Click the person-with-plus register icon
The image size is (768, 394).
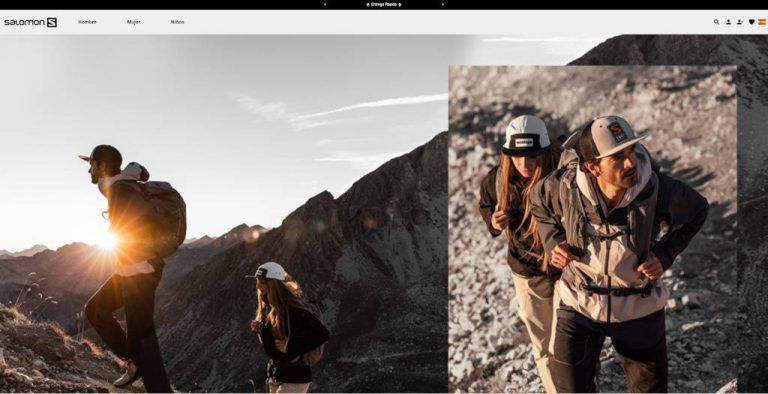(740, 22)
